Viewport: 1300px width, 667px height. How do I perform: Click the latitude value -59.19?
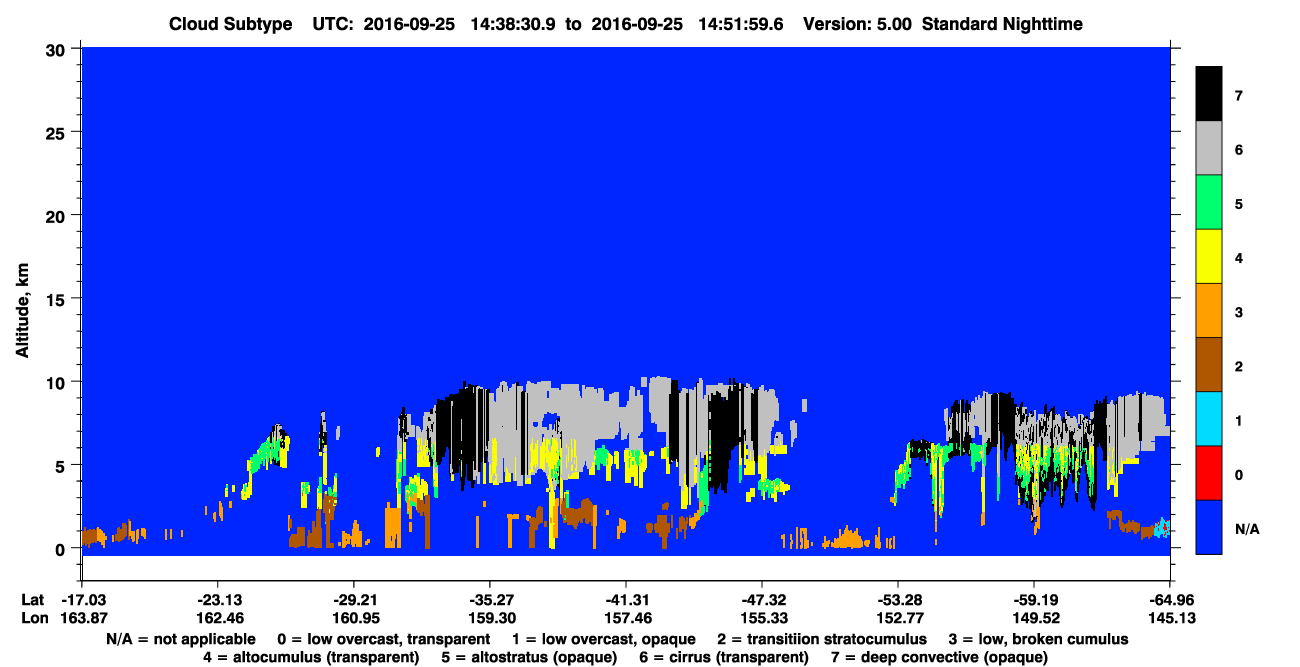(1033, 600)
